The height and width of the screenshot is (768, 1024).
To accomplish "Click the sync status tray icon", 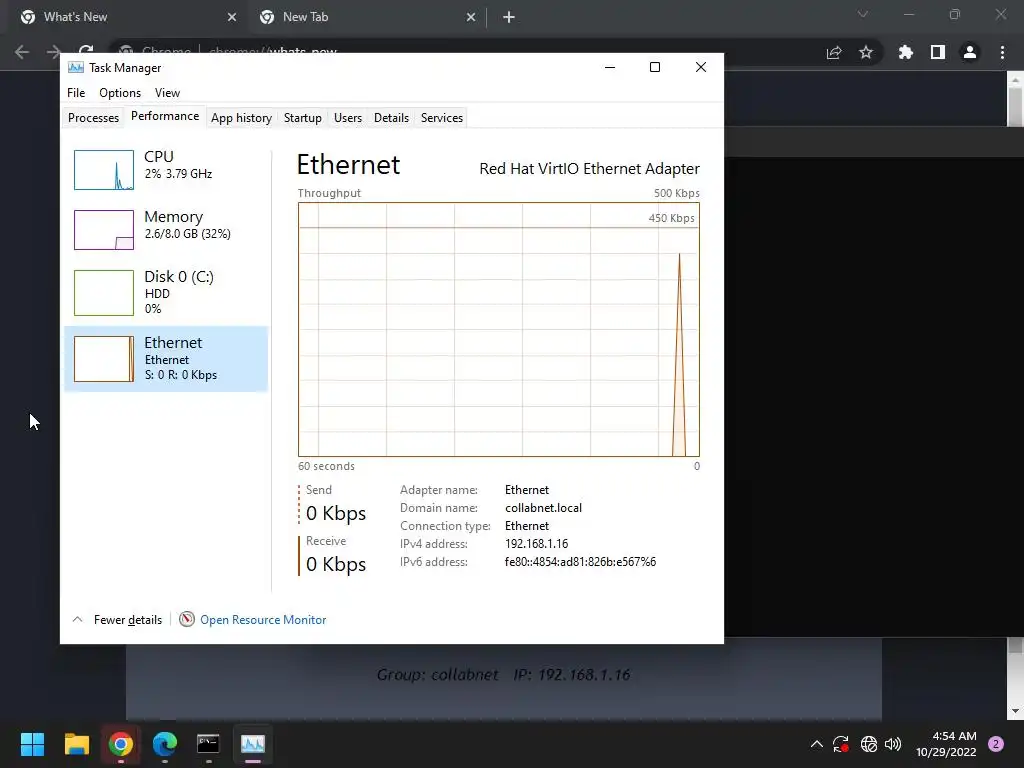I will pos(841,744).
